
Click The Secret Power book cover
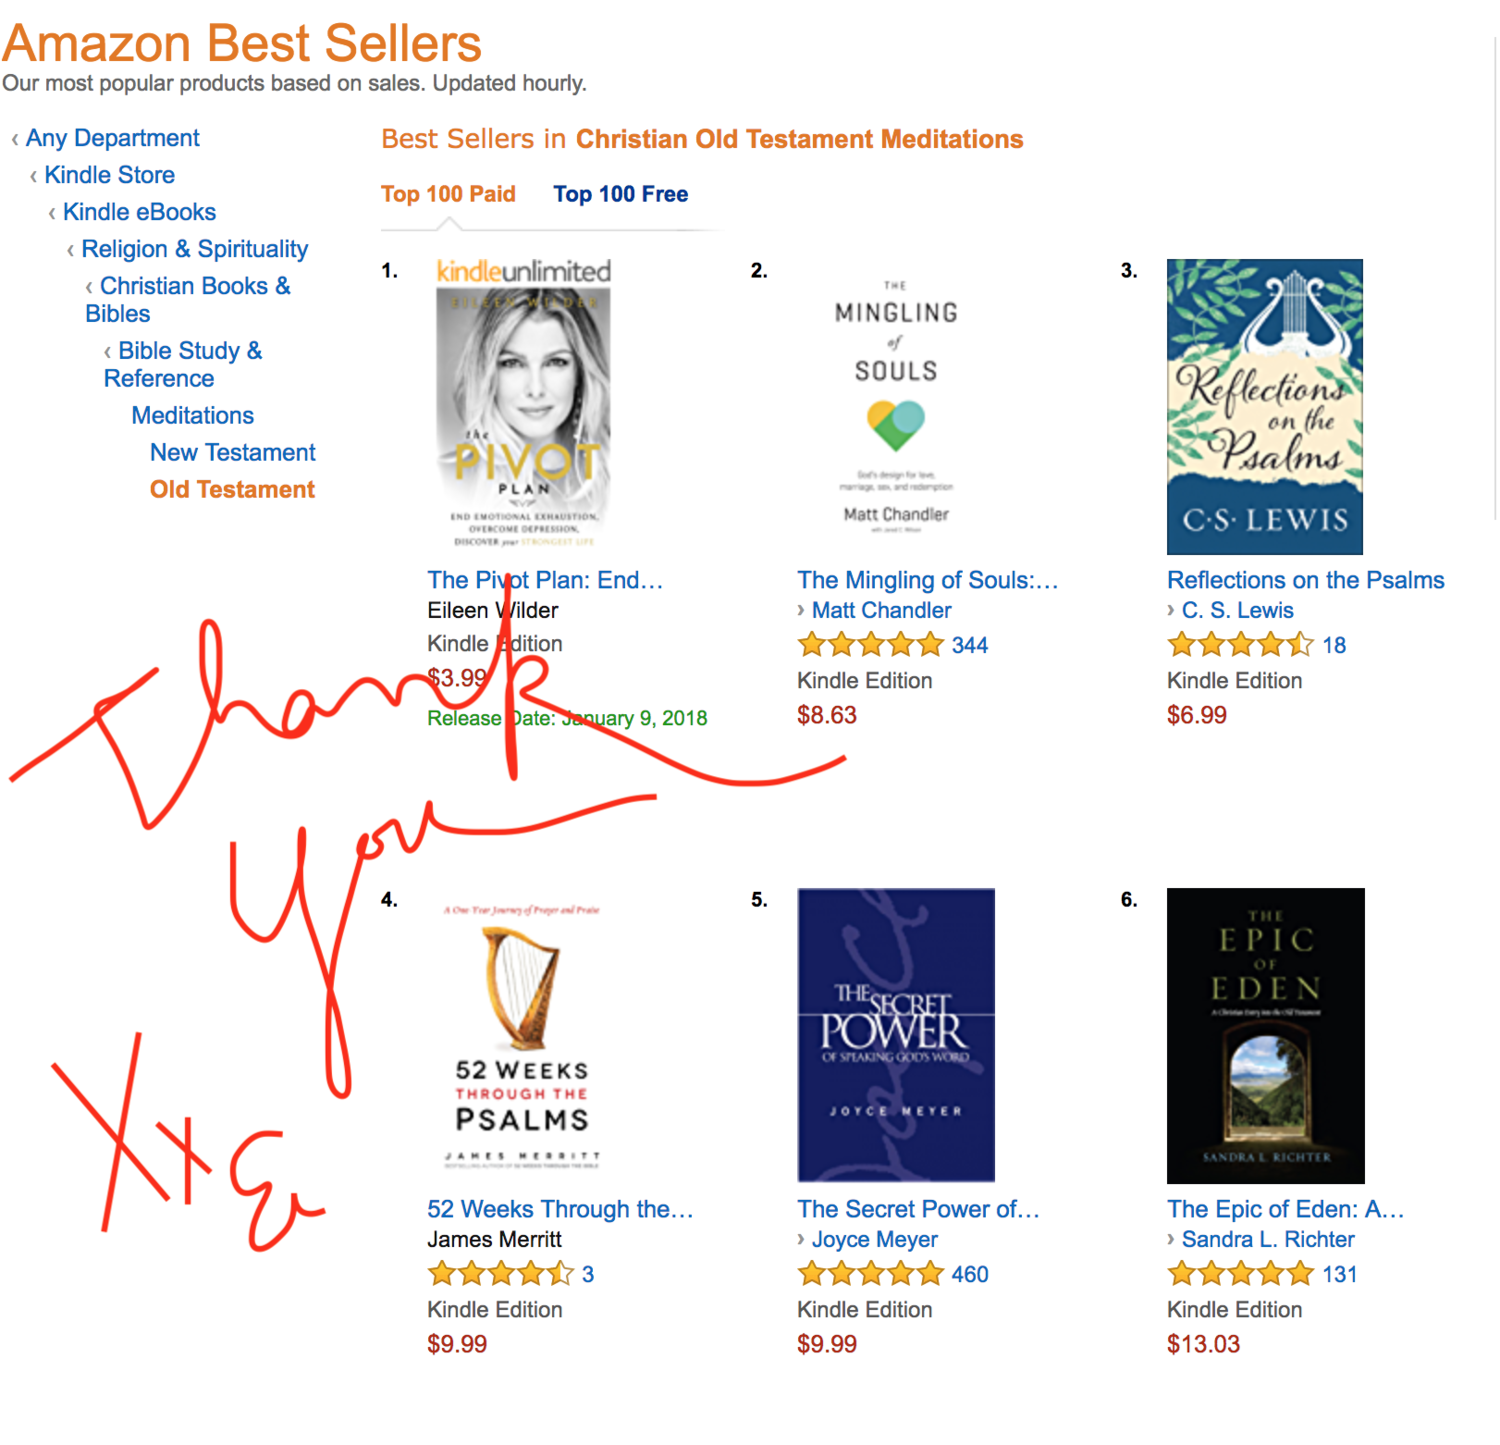point(895,1035)
